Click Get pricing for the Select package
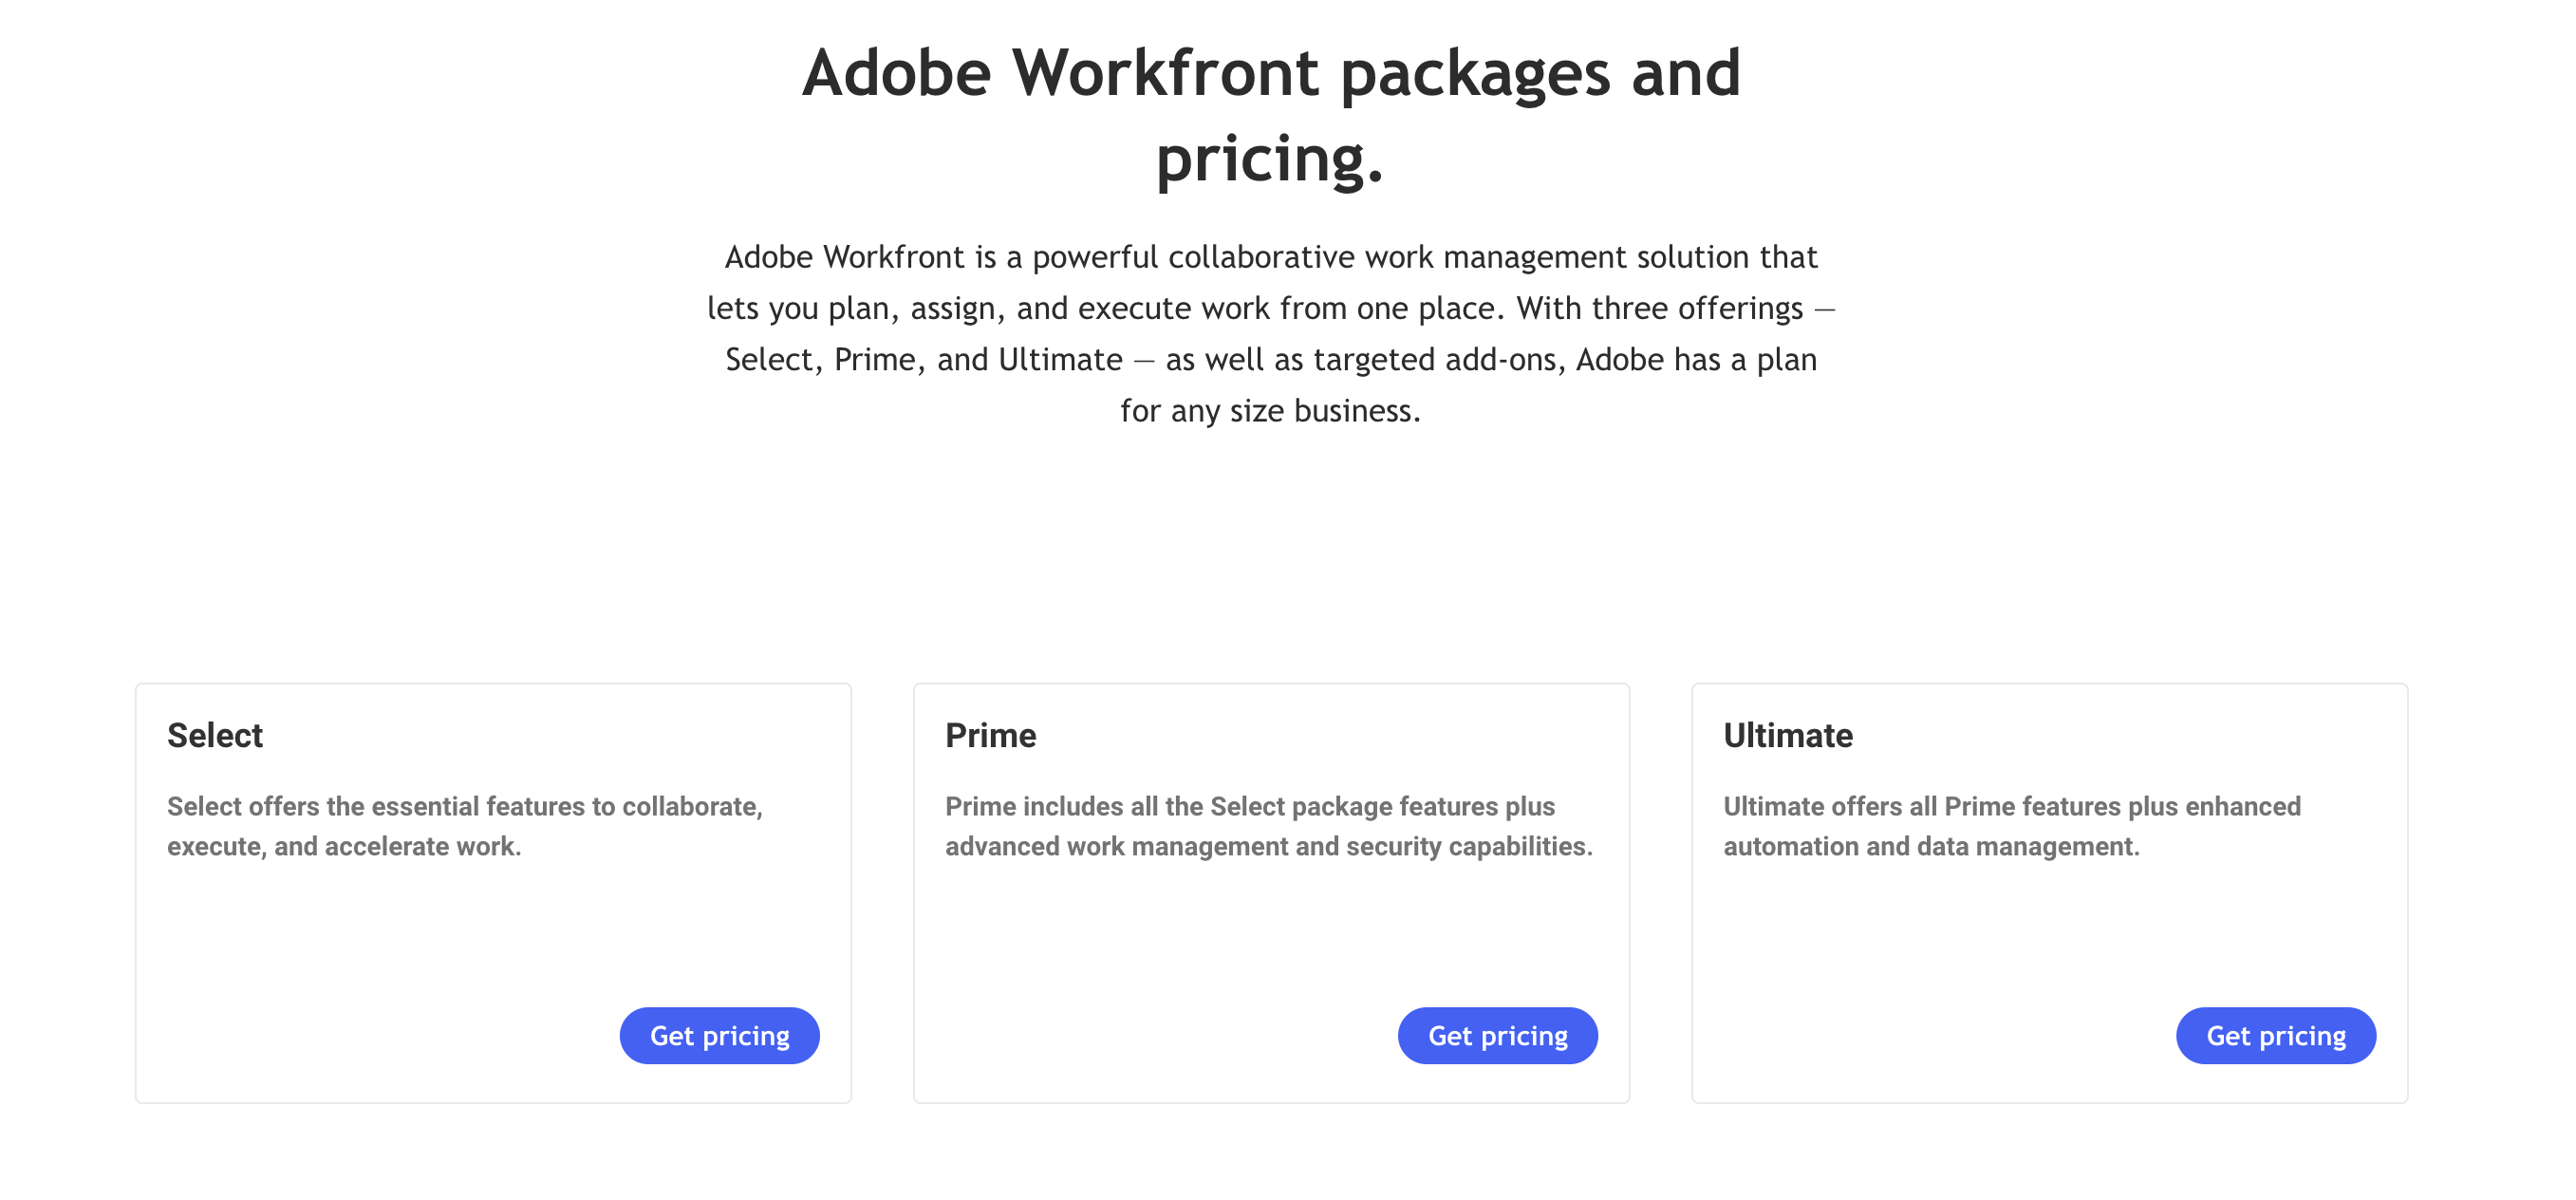Viewport: 2576px width, 1200px height. pyautogui.click(x=719, y=1036)
